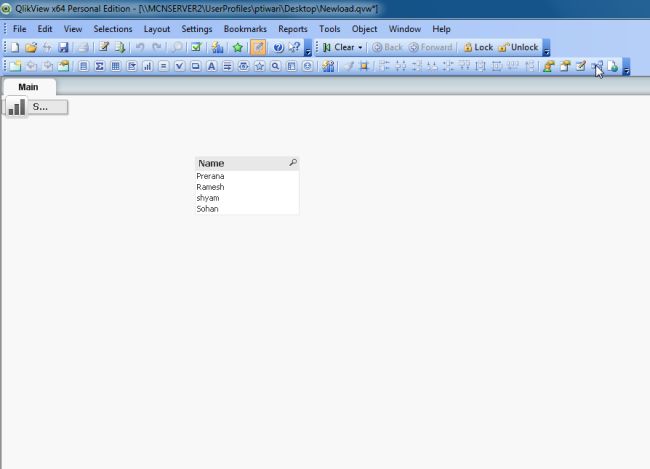Click the Clear selections button
Image resolution: width=650 pixels, height=469 pixels.
339,48
